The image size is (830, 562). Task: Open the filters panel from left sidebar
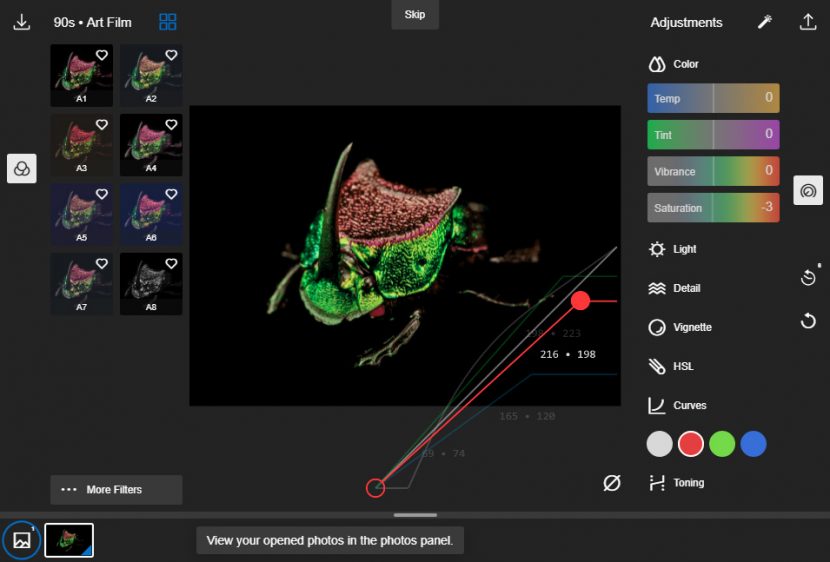click(x=22, y=169)
